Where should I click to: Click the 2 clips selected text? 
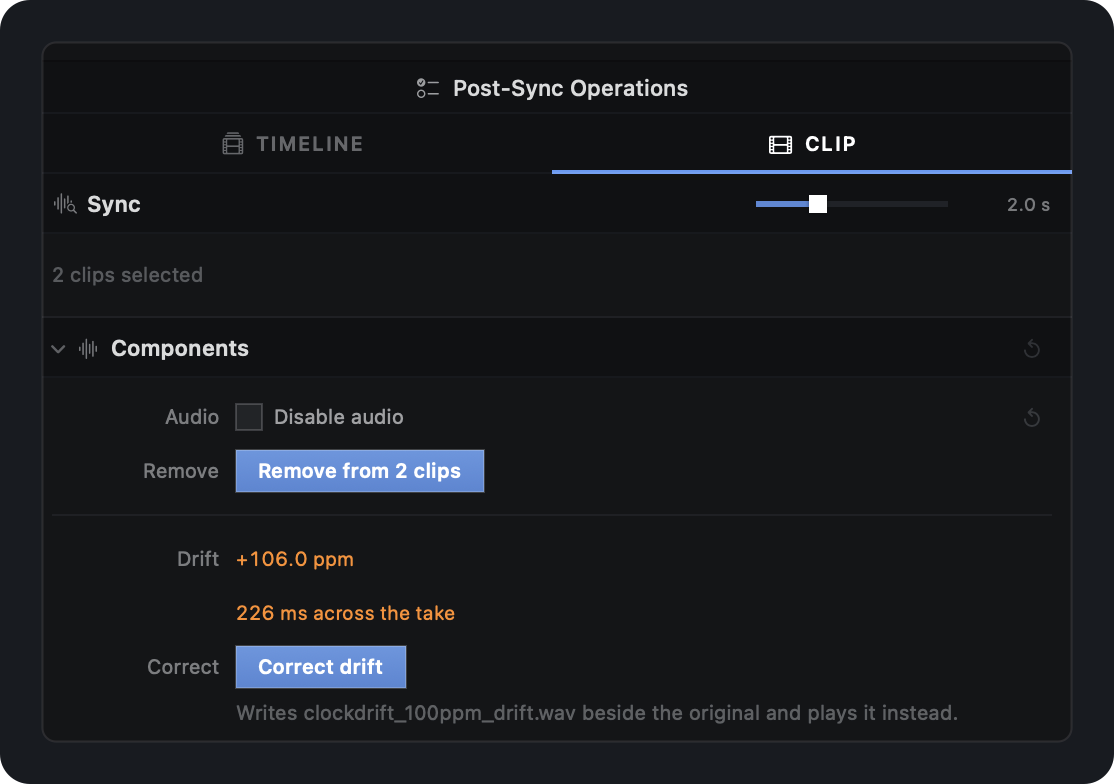pyautogui.click(x=128, y=275)
